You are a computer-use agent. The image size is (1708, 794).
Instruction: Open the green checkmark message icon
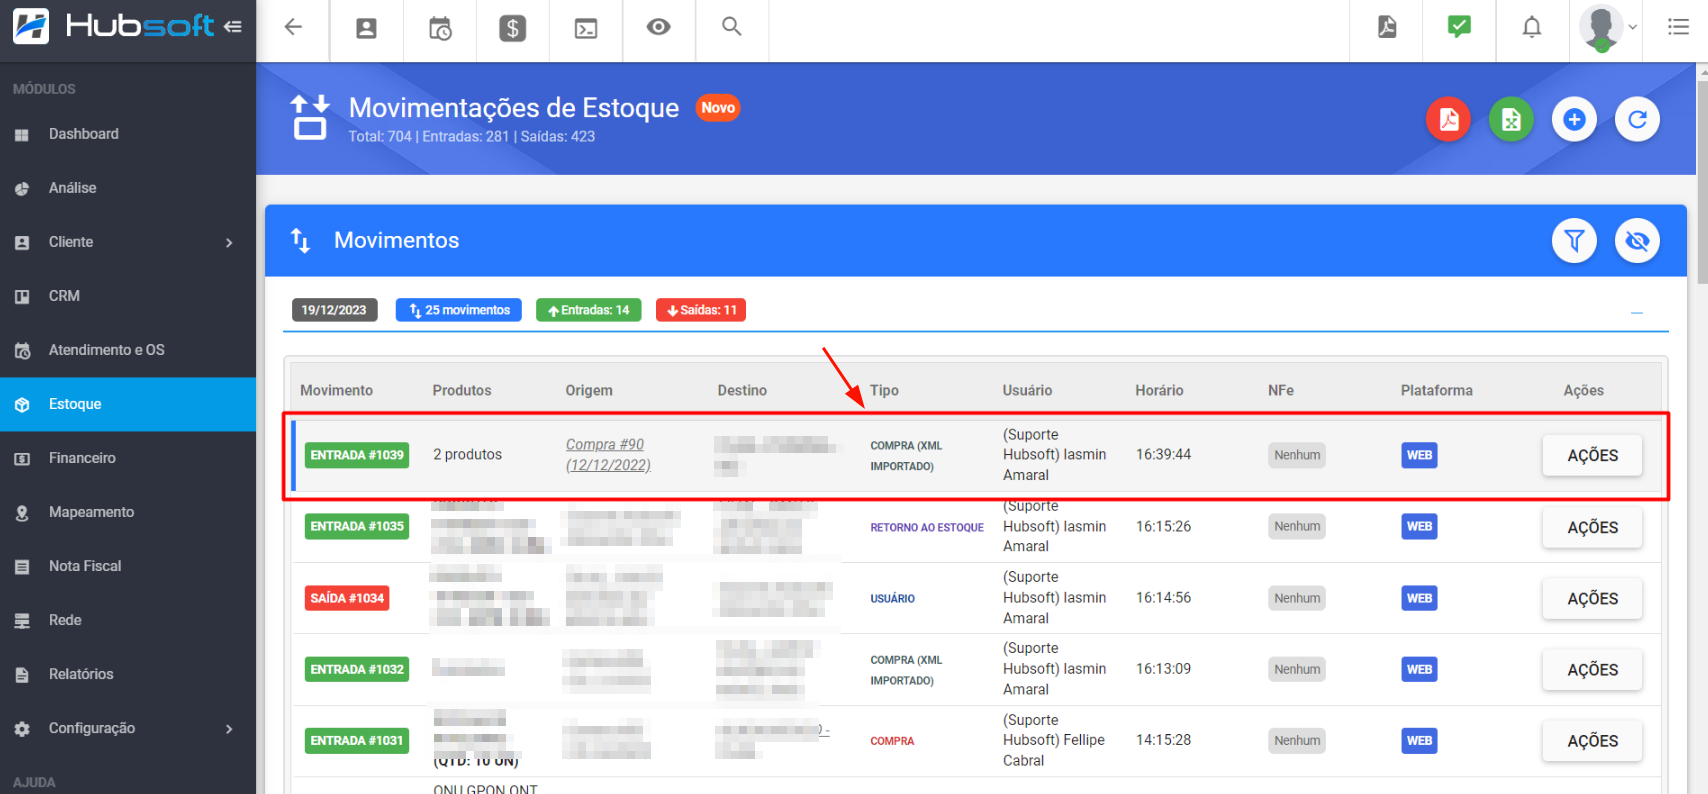(1459, 27)
